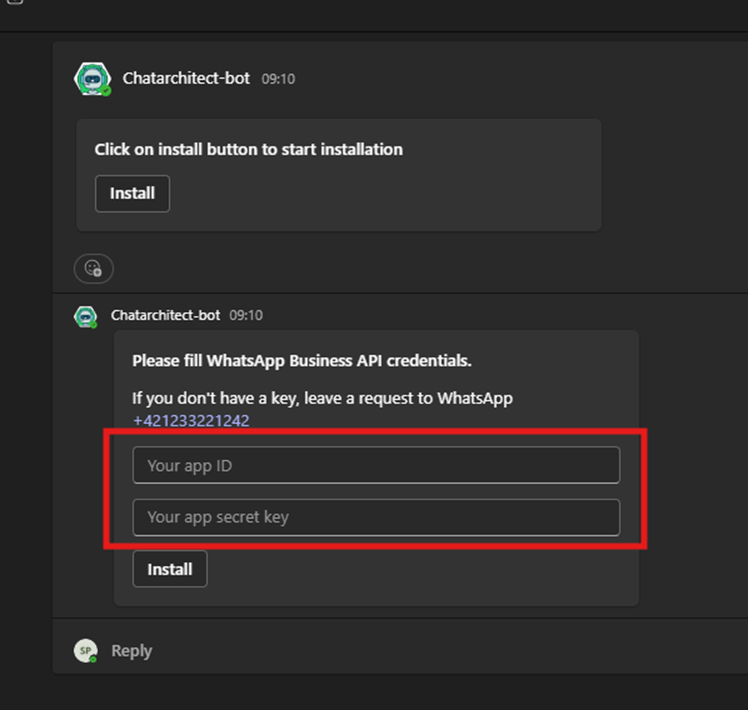Focus the 'Your app ID' input field
The width and height of the screenshot is (748, 710).
pyautogui.click(x=376, y=465)
